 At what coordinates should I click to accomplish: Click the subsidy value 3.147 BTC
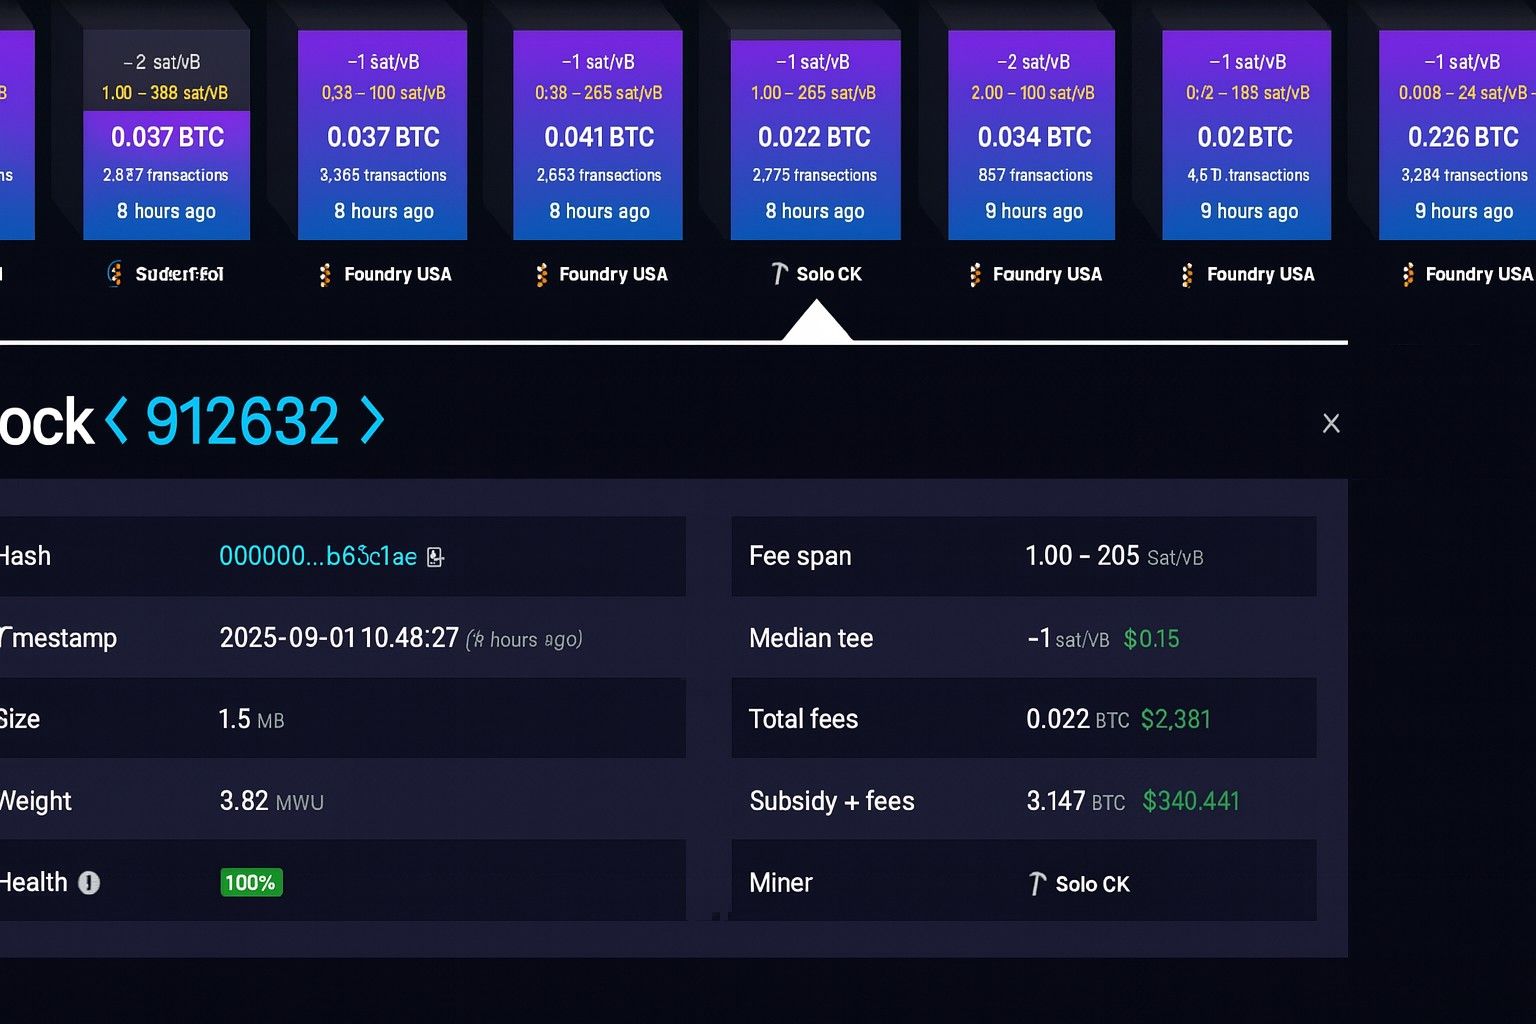[x=1075, y=801]
